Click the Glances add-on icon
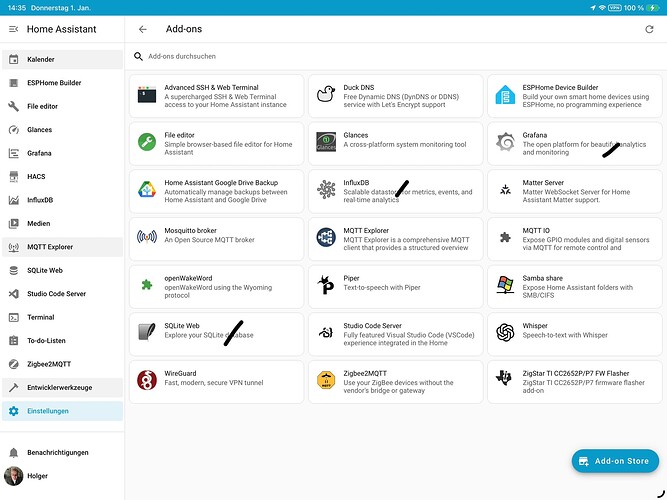Viewport: 667px width, 500px height. pos(326,142)
